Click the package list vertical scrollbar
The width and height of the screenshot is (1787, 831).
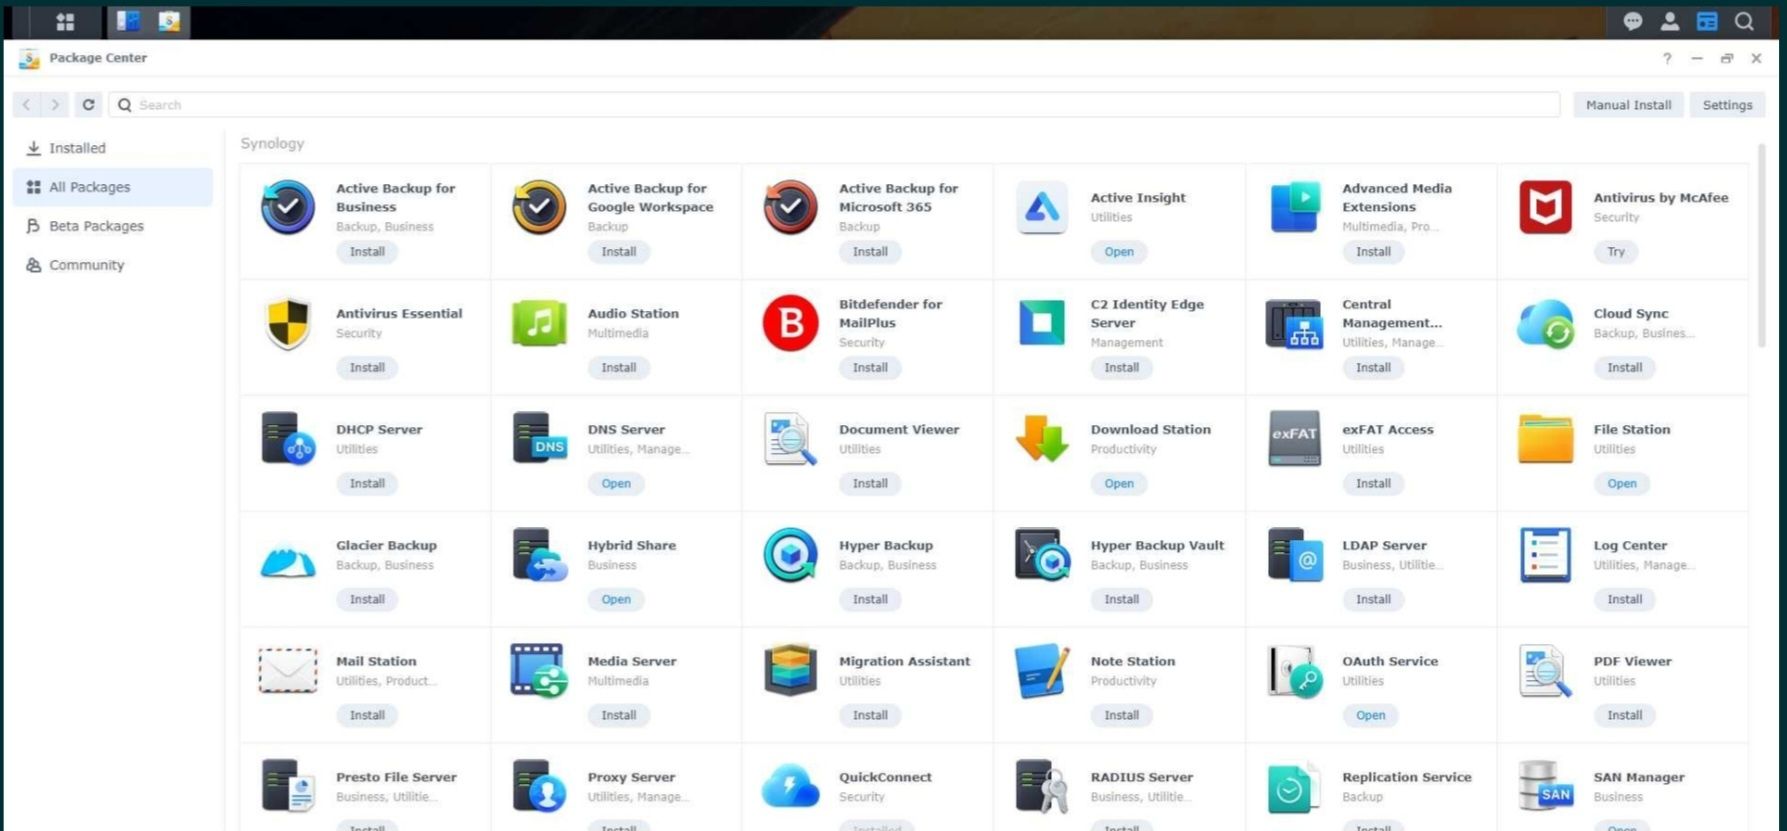point(1761,246)
